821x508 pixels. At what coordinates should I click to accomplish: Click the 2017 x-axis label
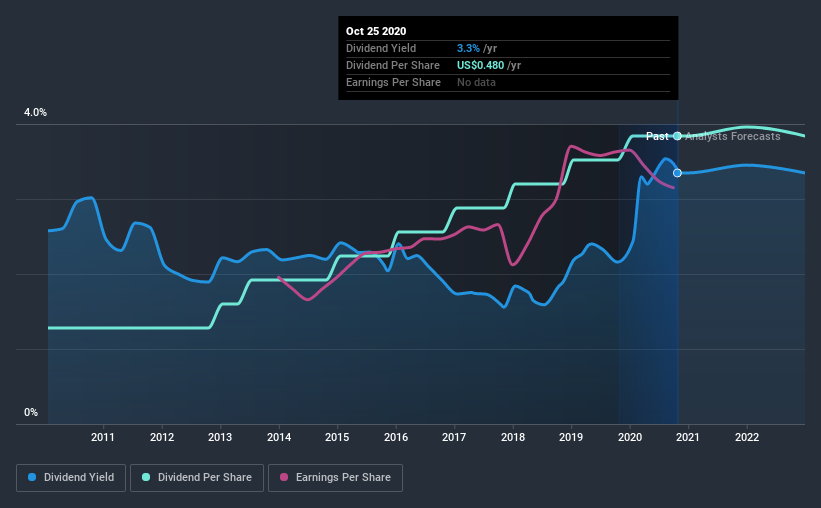pos(454,437)
